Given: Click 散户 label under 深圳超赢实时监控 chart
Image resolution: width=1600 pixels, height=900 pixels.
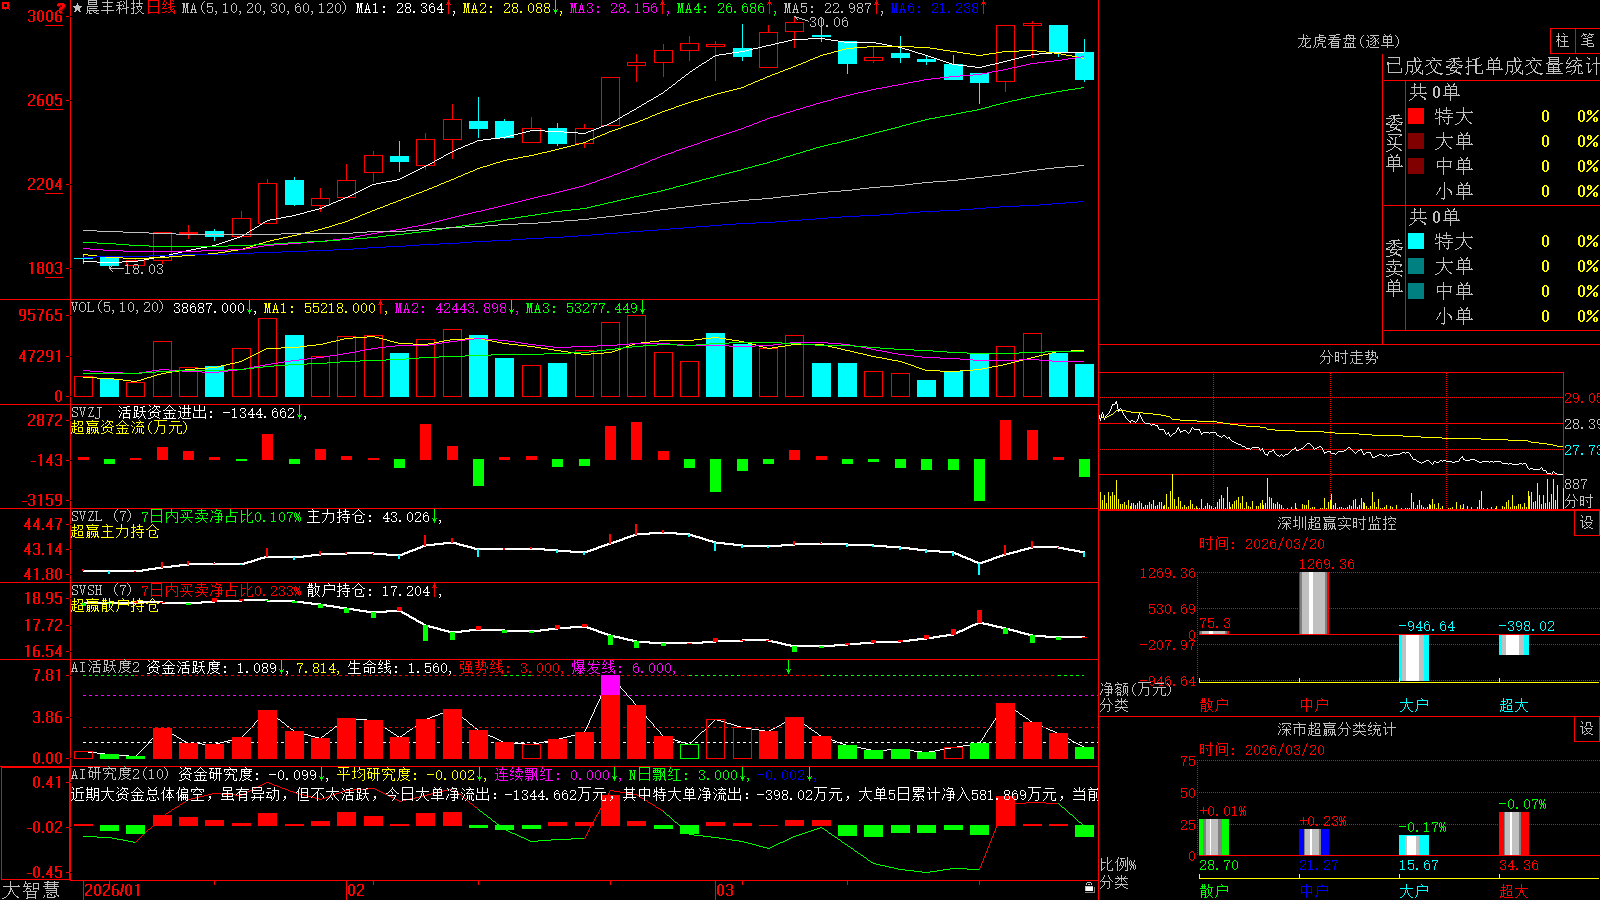Looking at the screenshot, I should click(1214, 705).
